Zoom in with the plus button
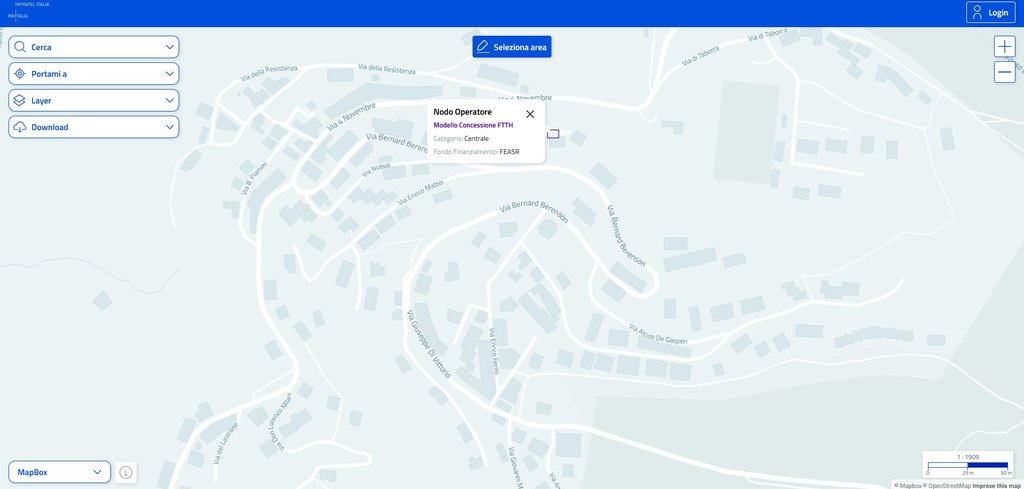Image resolution: width=1024 pixels, height=489 pixels. 1005,46
